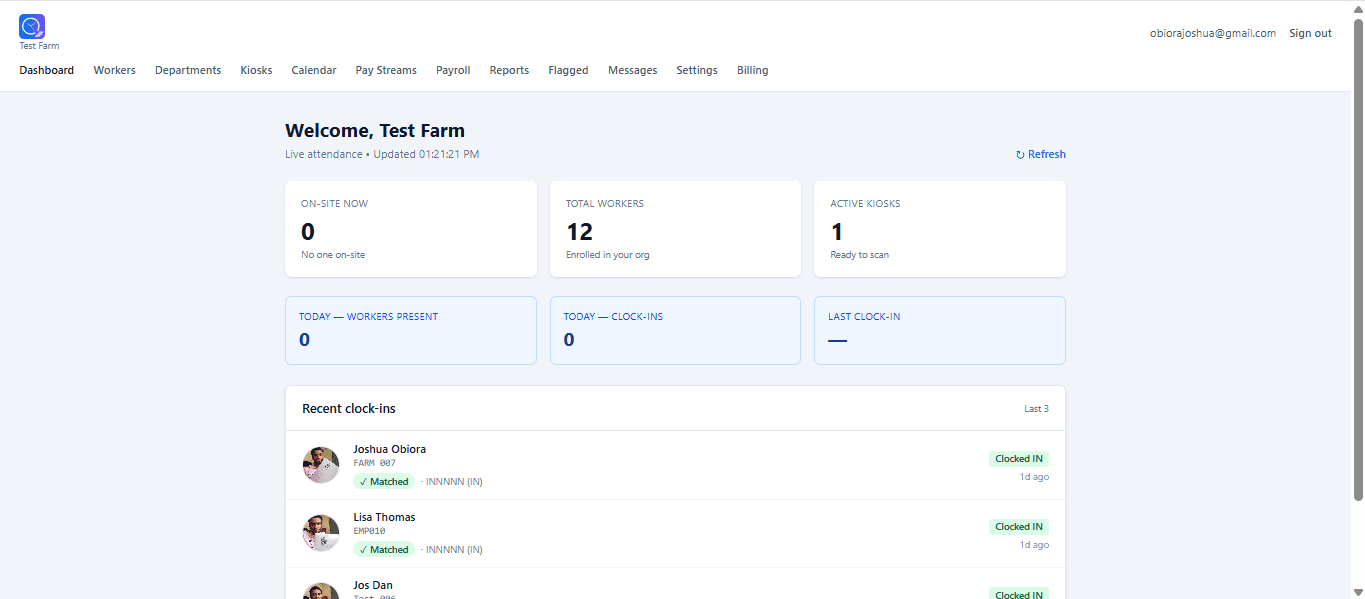Click the Welcome, Test Farm heading
The height and width of the screenshot is (599, 1365).
point(375,130)
